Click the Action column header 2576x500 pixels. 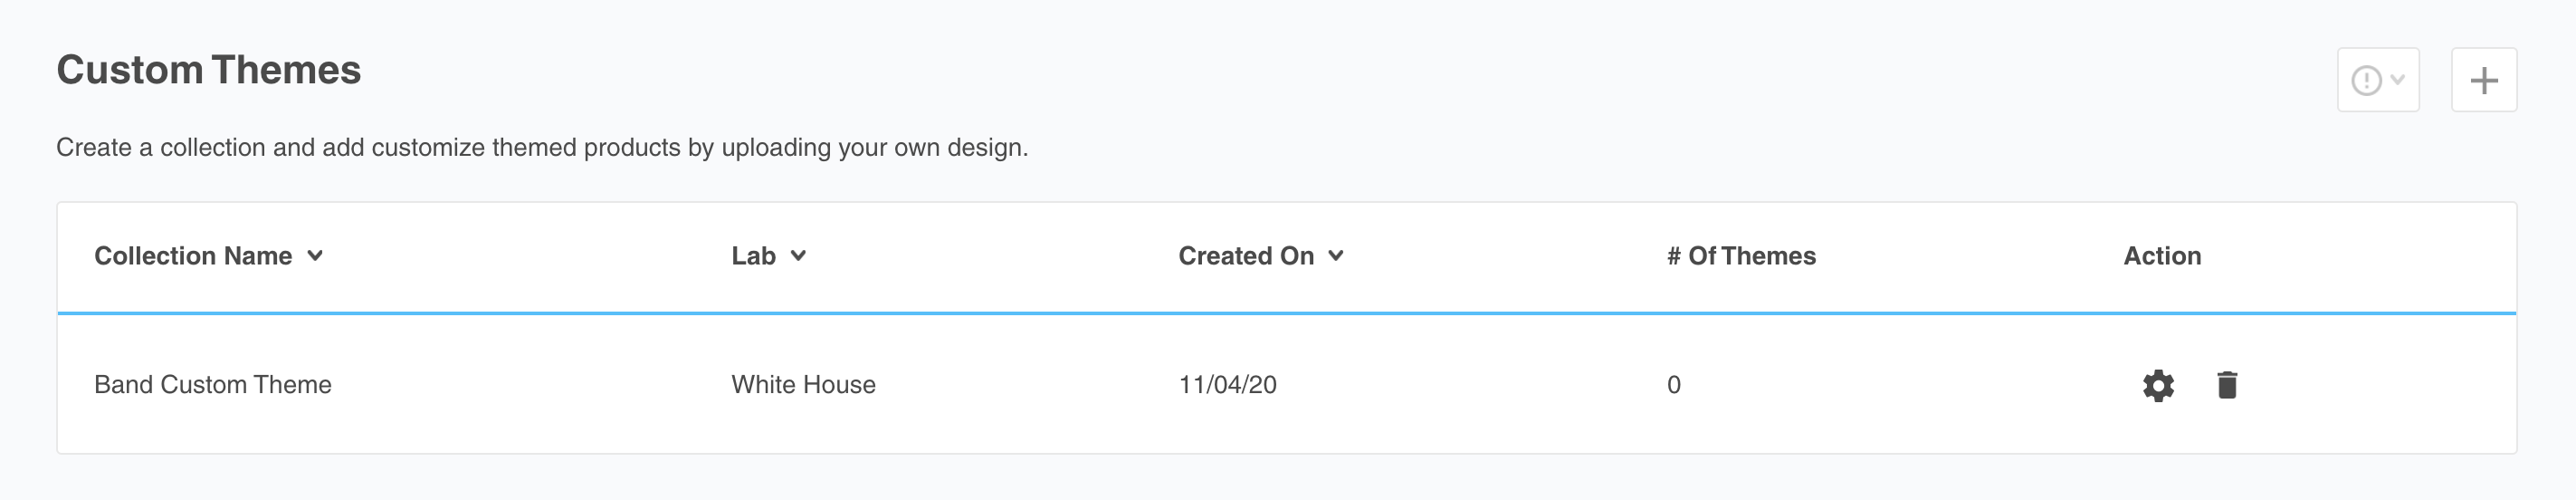tap(2162, 256)
